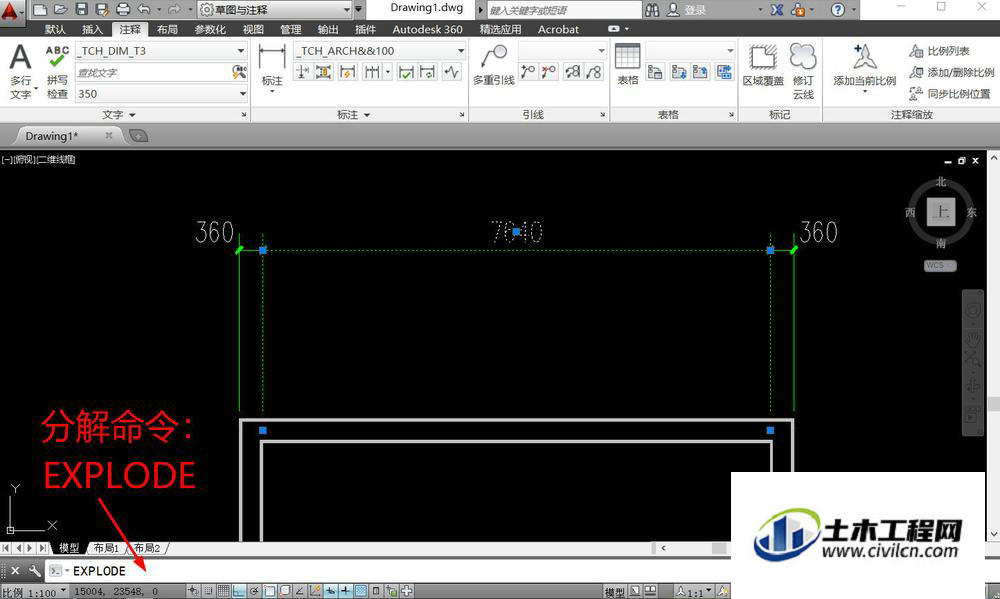Undo the last action

pos(144,10)
